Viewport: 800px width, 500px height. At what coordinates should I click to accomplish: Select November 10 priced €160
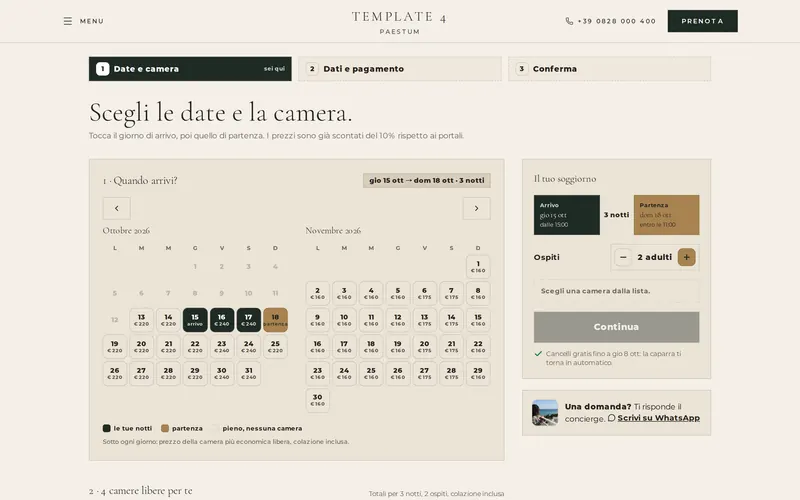(344, 320)
